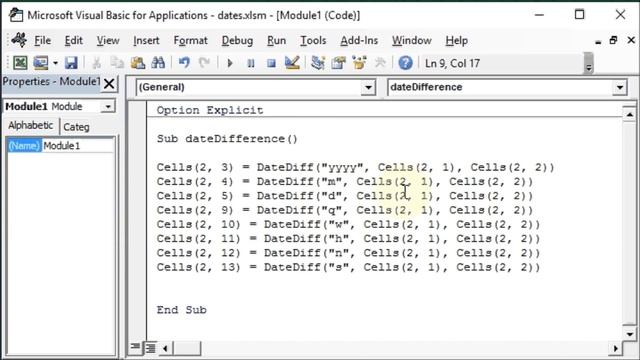Click the Cut scissors icon
The image size is (640, 360).
point(96,63)
